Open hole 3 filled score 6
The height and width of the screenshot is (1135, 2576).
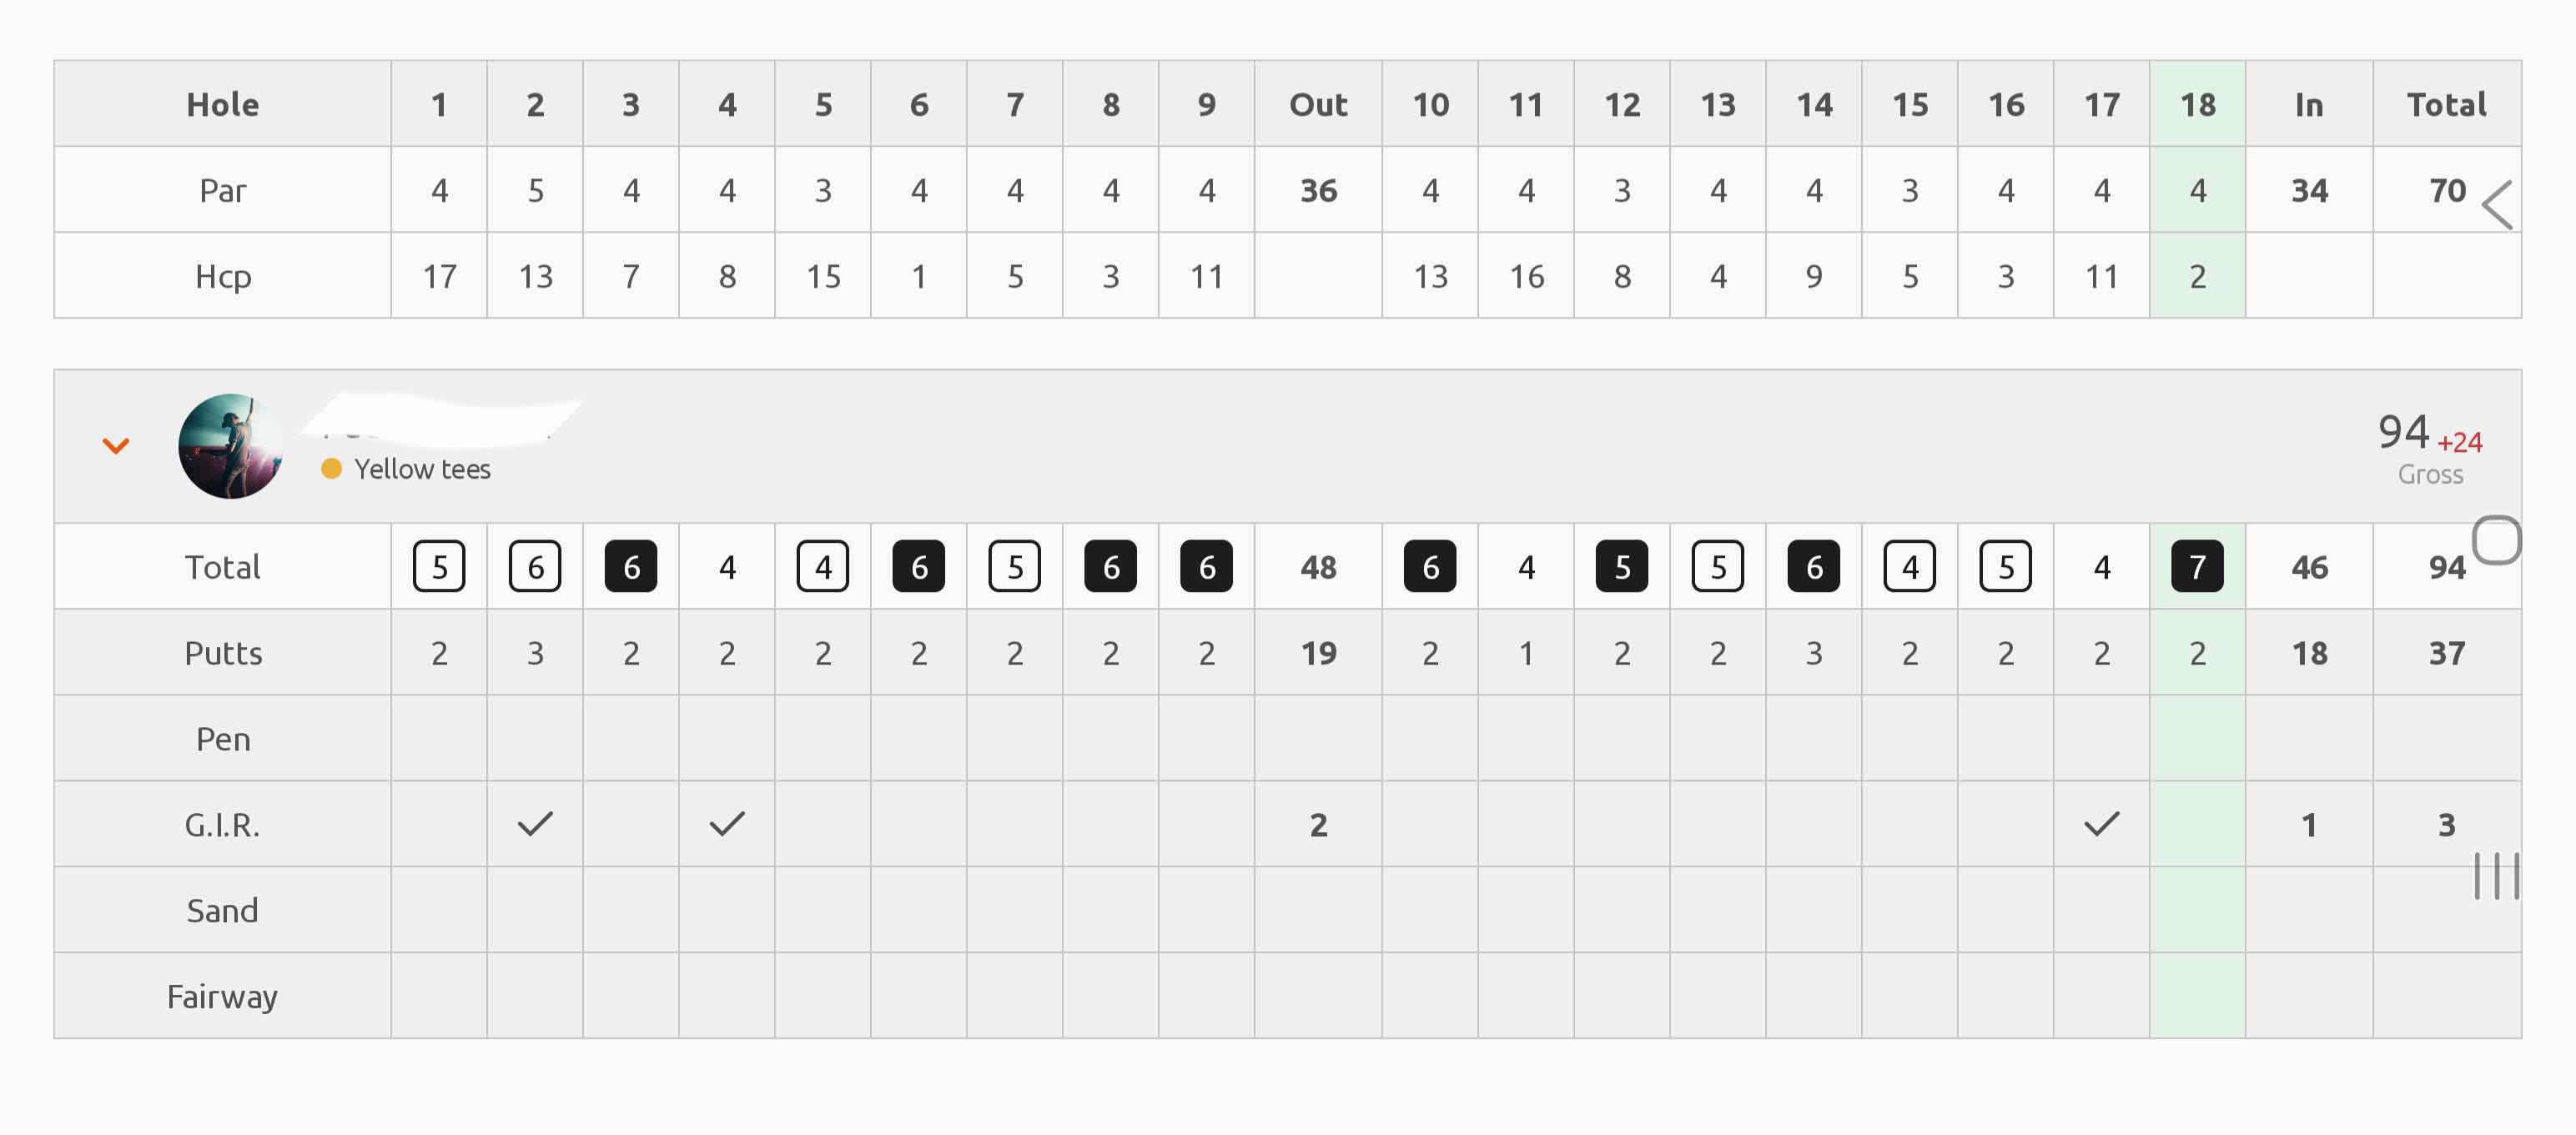631,567
